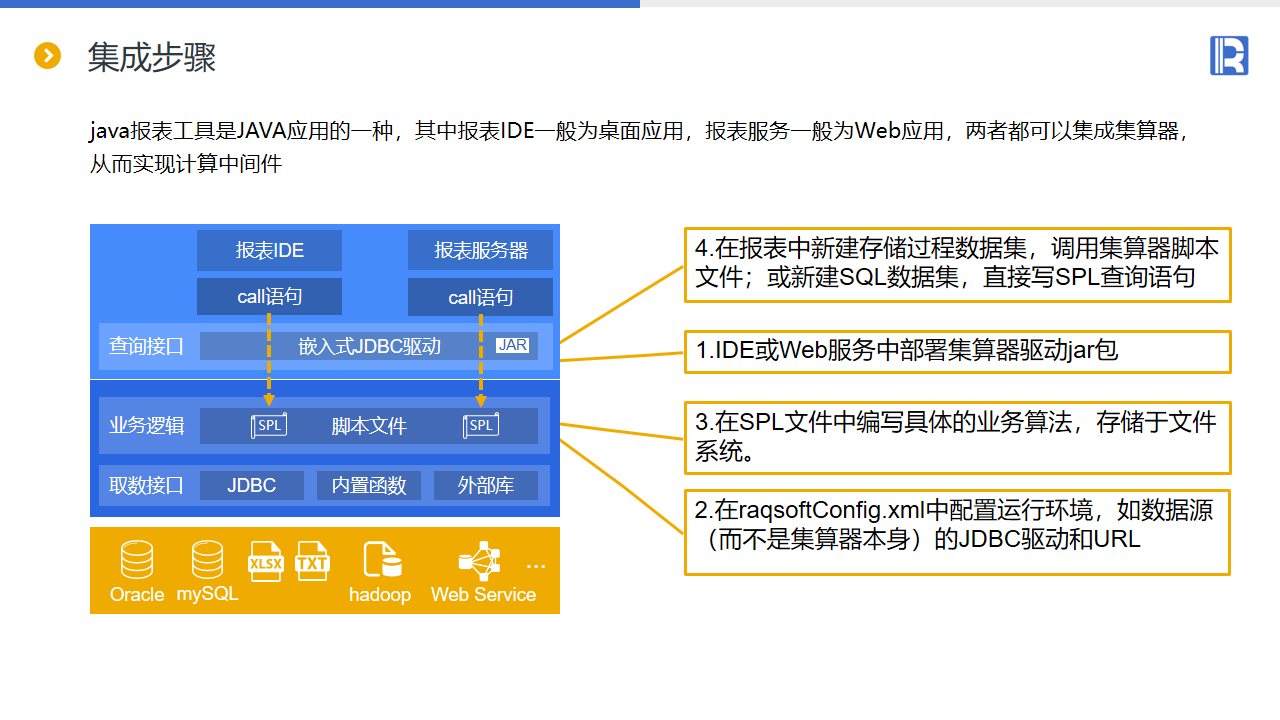
Task: Click the 查询接口 label
Action: (147, 347)
